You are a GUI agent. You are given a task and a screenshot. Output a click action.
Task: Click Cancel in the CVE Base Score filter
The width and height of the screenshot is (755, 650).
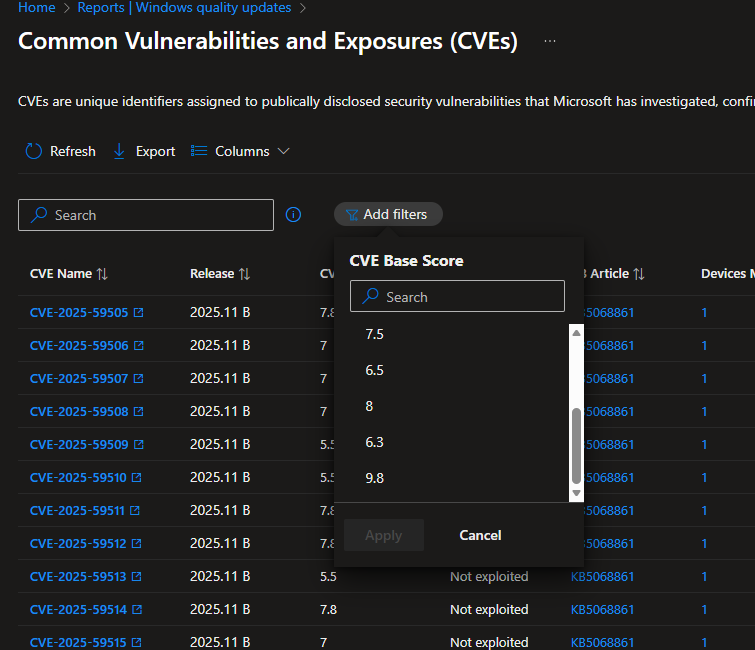point(480,535)
